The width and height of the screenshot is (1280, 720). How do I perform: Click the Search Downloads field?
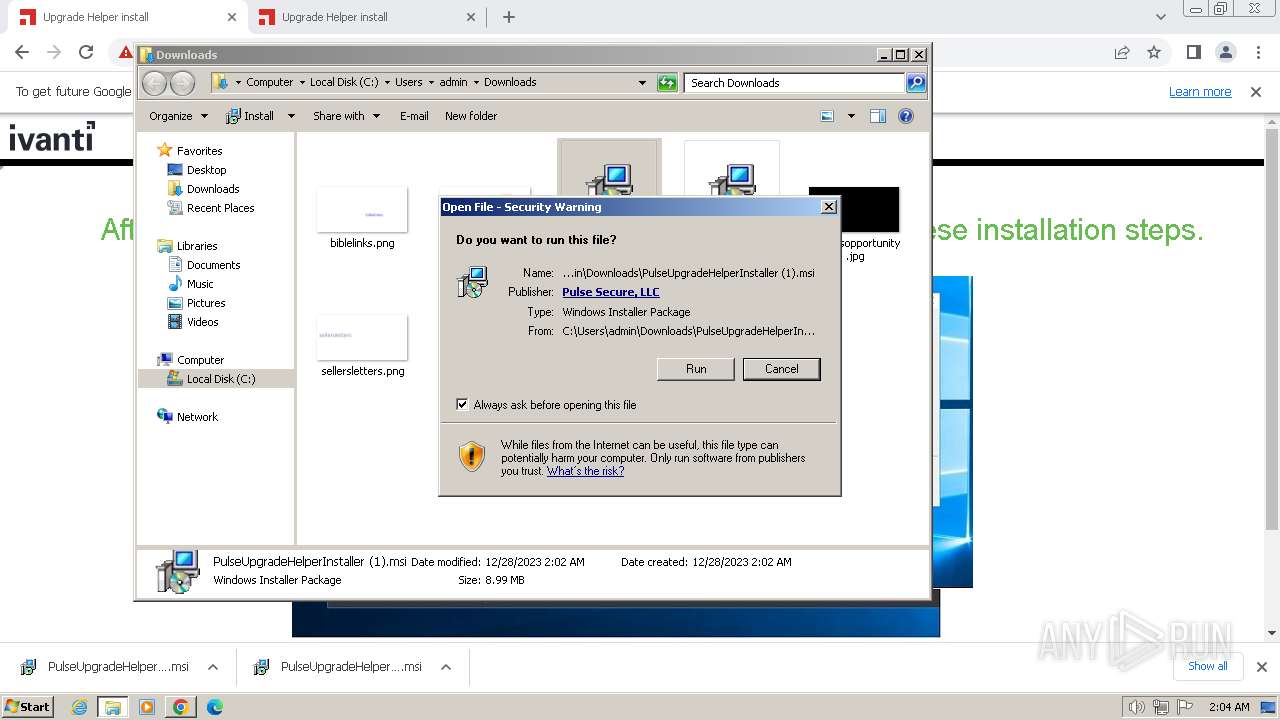point(795,83)
